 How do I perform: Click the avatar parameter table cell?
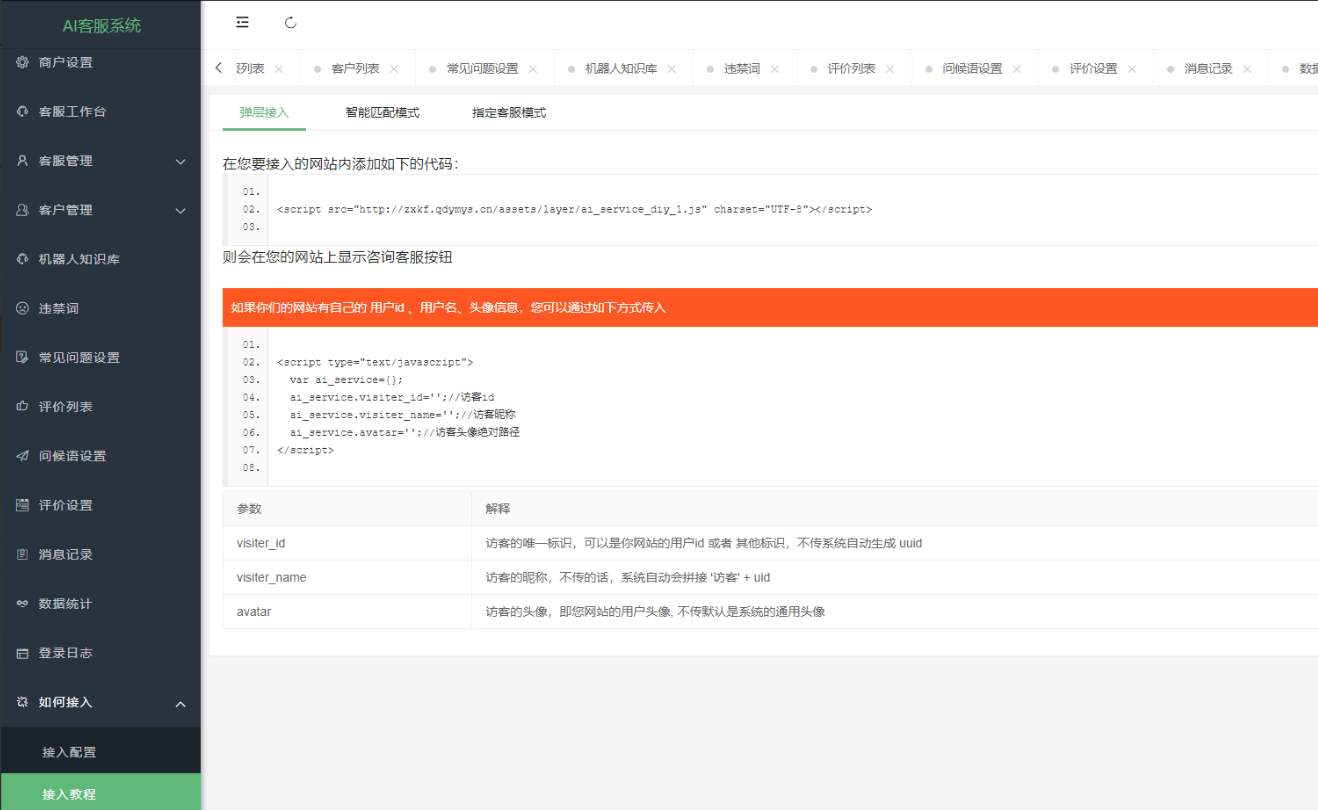tap(347, 611)
